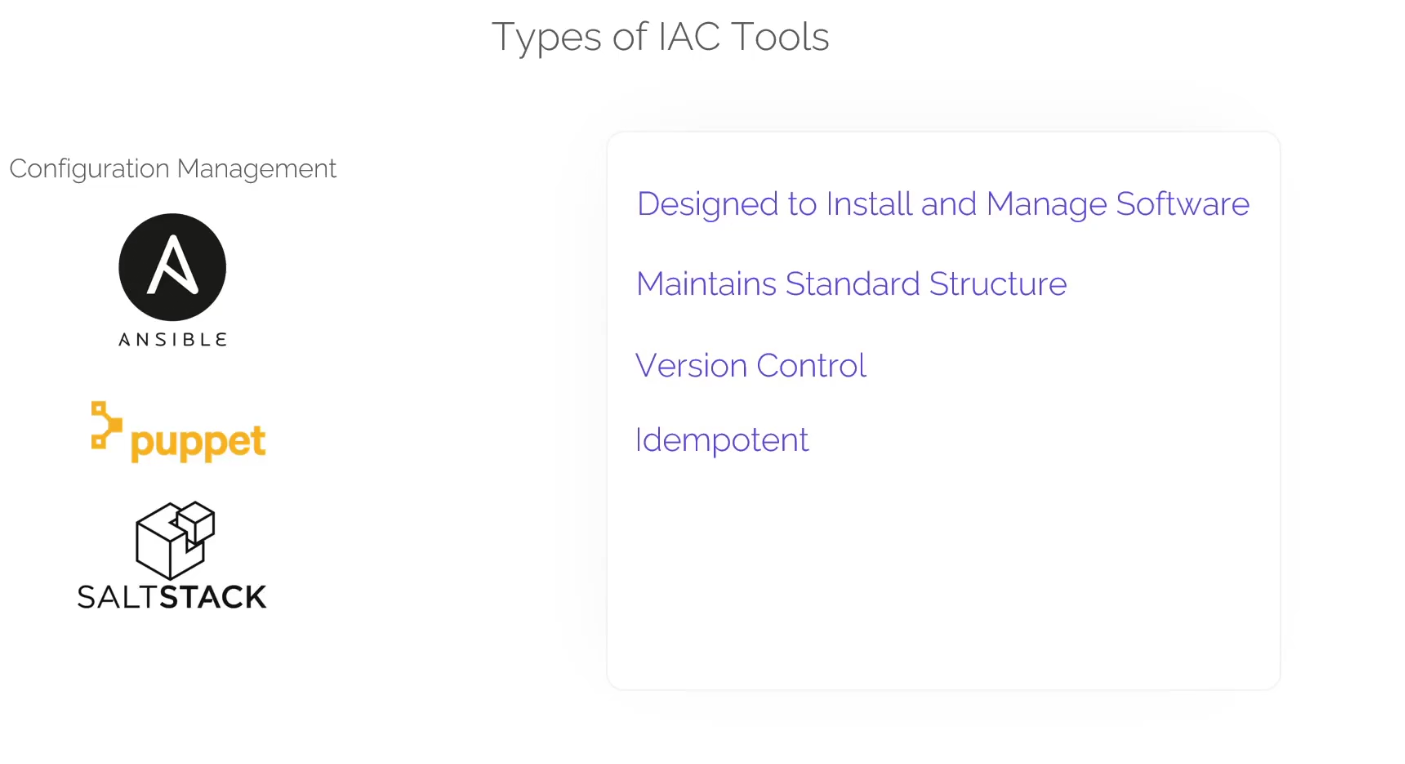Click the yellow 'puppet' wordmark text
Screen dimensions: 1405x764
pyautogui.click(x=198, y=442)
